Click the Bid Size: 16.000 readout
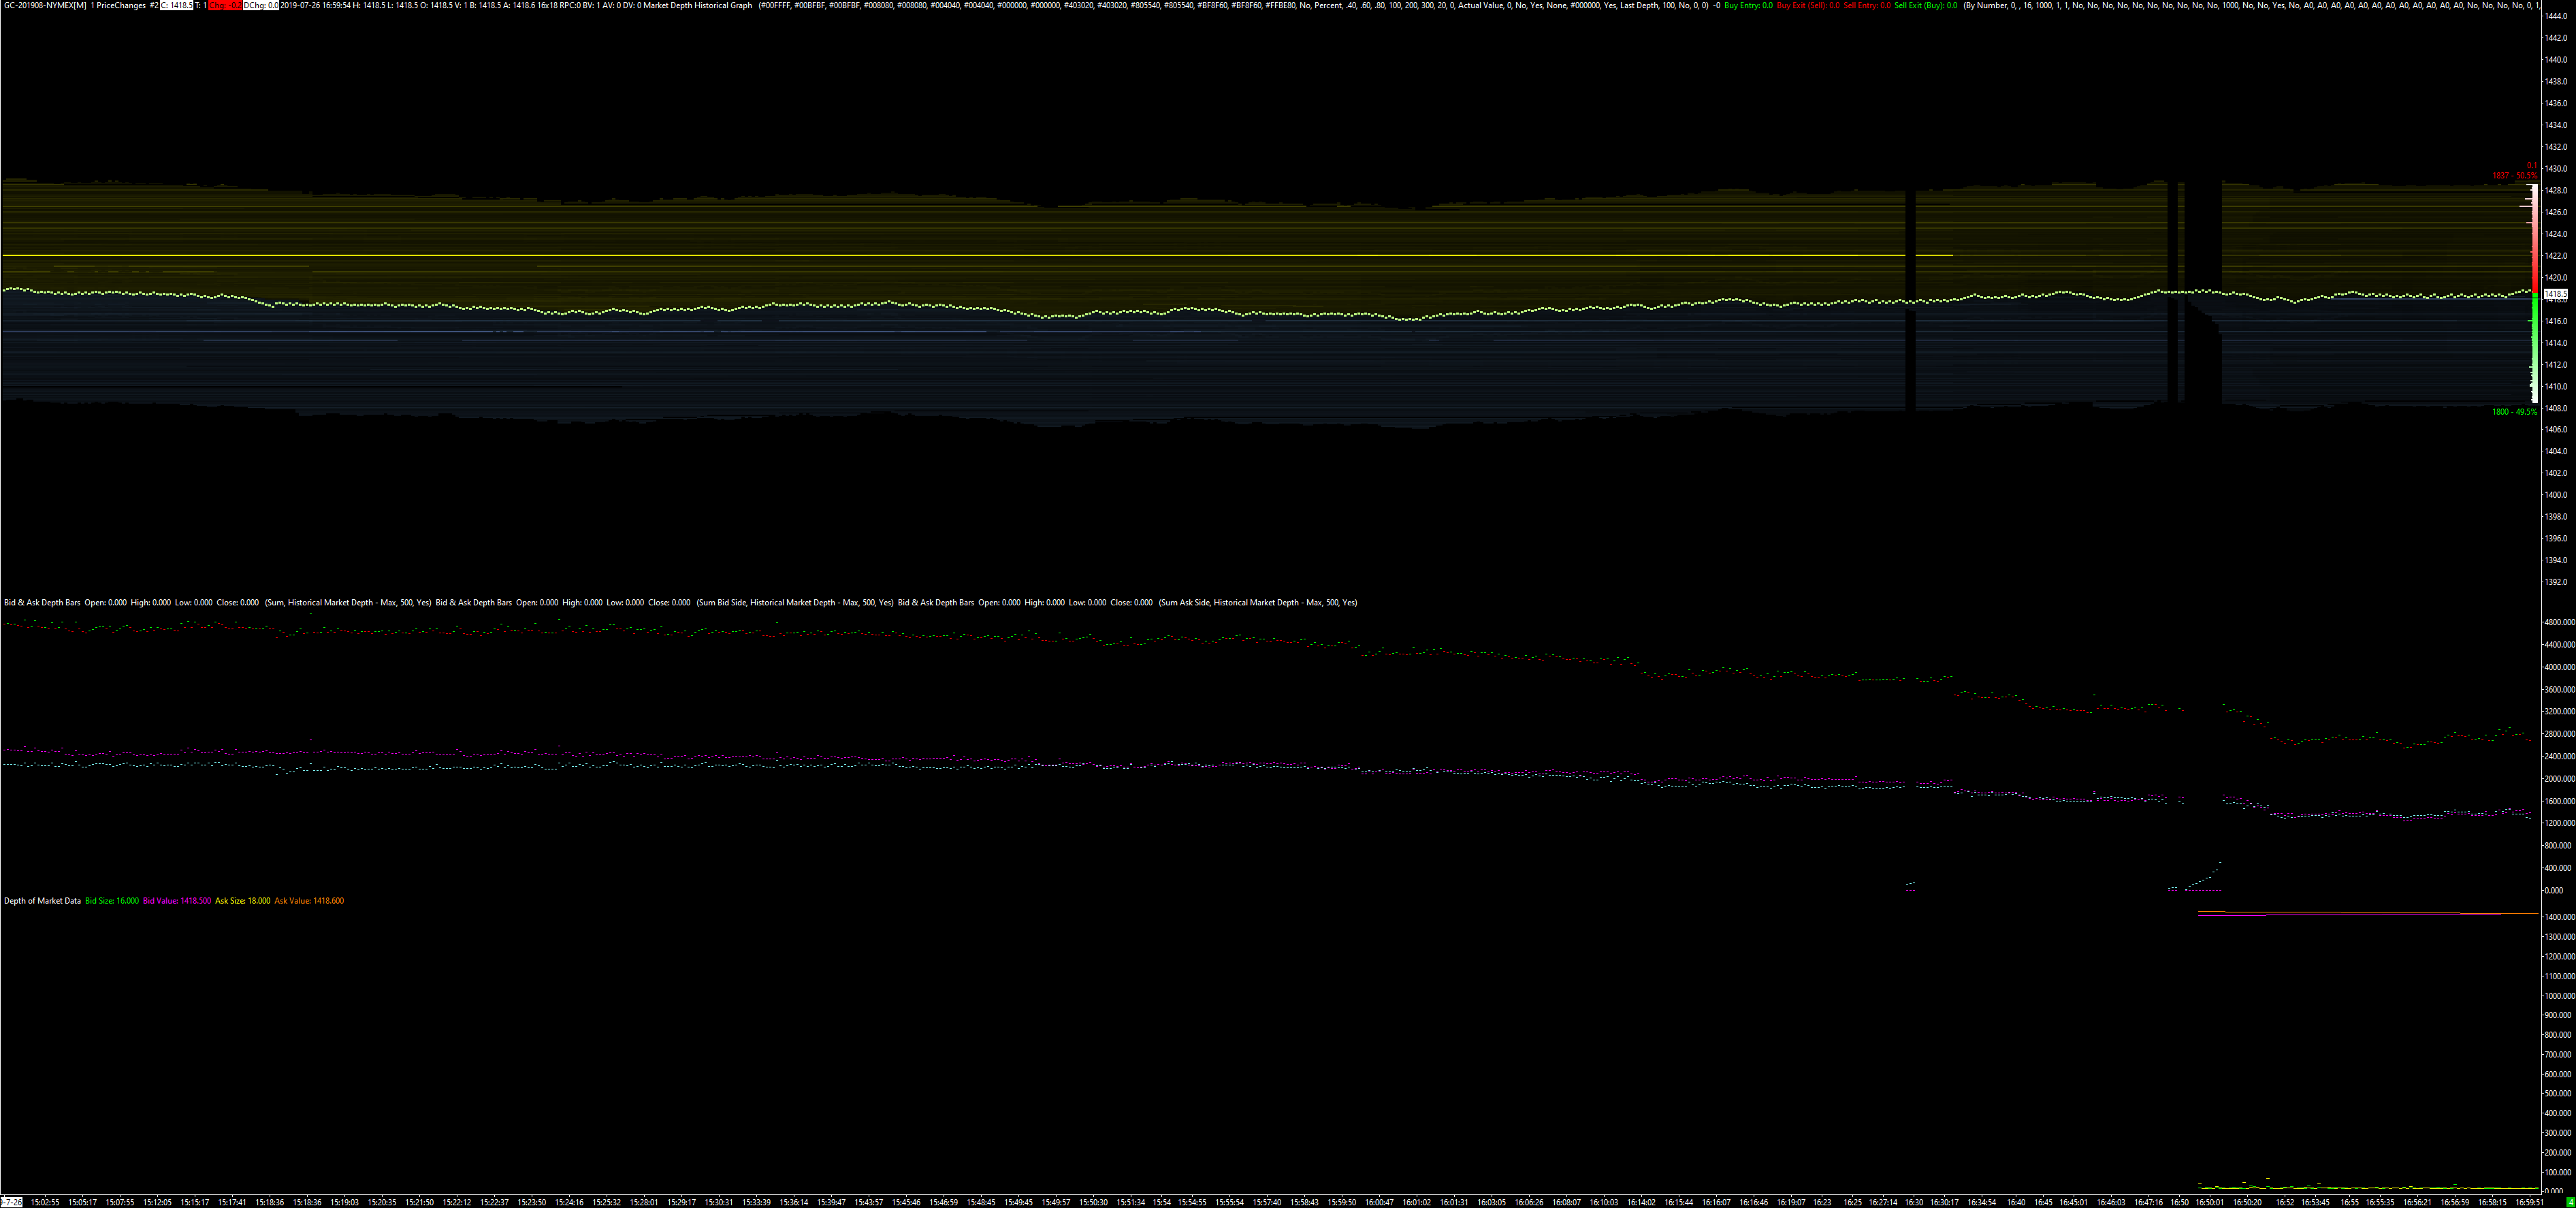2576x1208 pixels. [x=112, y=901]
